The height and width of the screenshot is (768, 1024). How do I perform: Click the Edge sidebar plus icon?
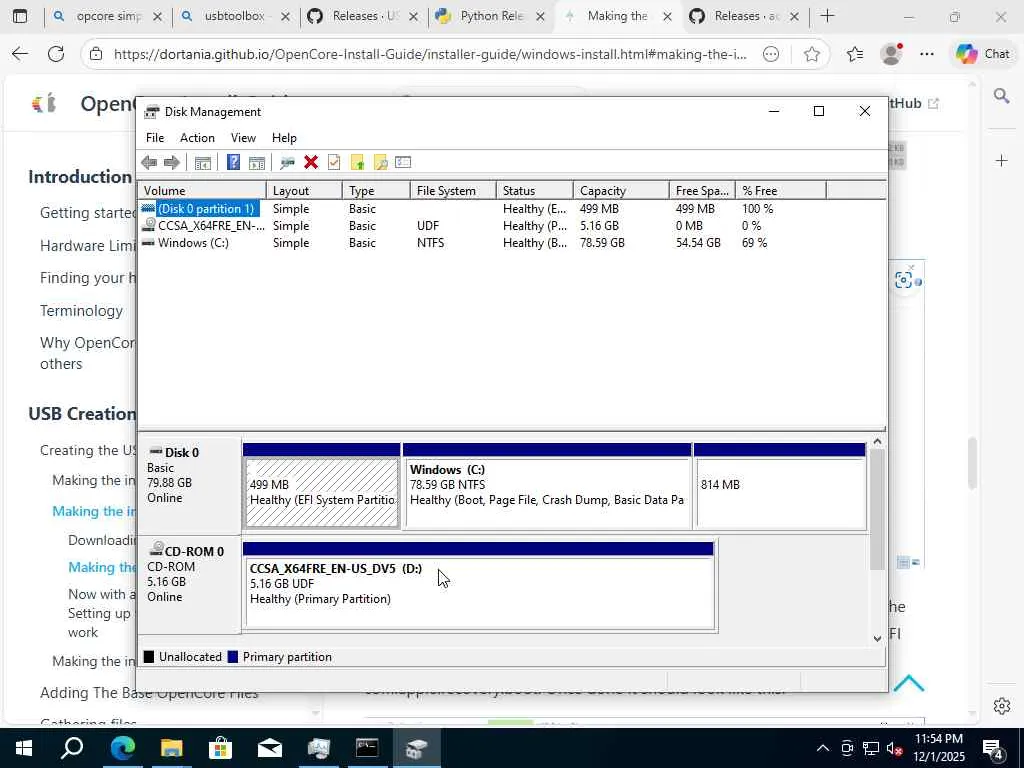[1001, 161]
